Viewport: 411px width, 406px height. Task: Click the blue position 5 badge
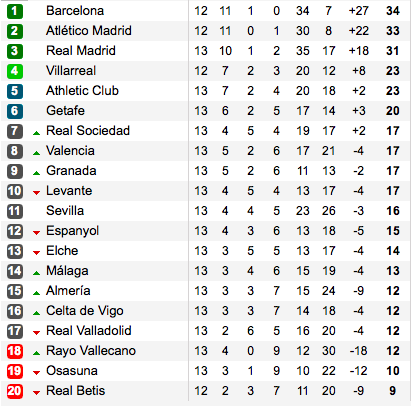tap(15, 91)
